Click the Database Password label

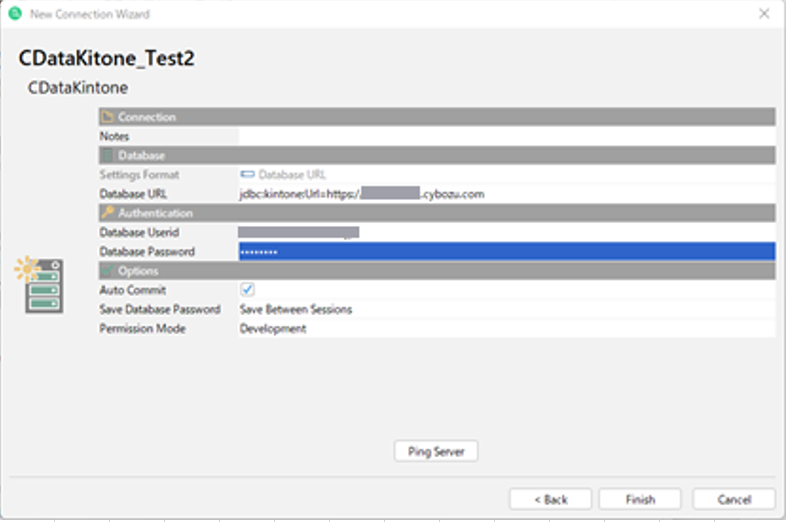[147, 251]
